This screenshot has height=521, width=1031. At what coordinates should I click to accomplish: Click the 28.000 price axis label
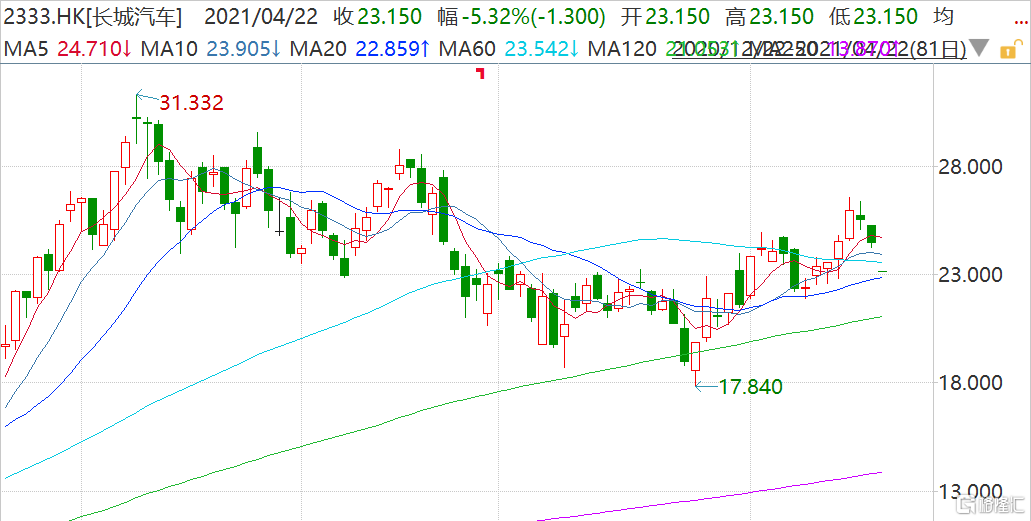click(x=971, y=166)
